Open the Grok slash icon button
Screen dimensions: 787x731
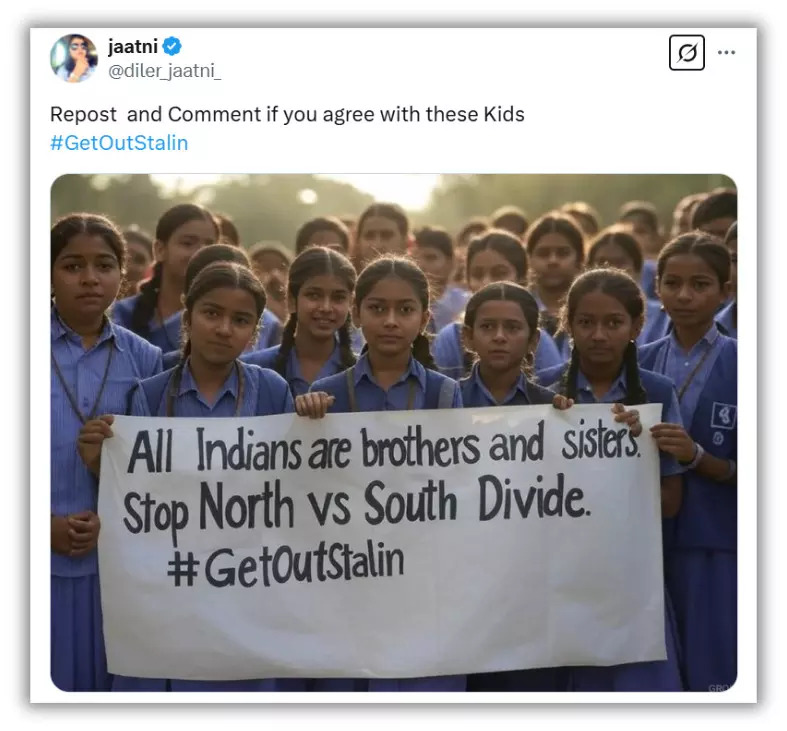tap(686, 52)
